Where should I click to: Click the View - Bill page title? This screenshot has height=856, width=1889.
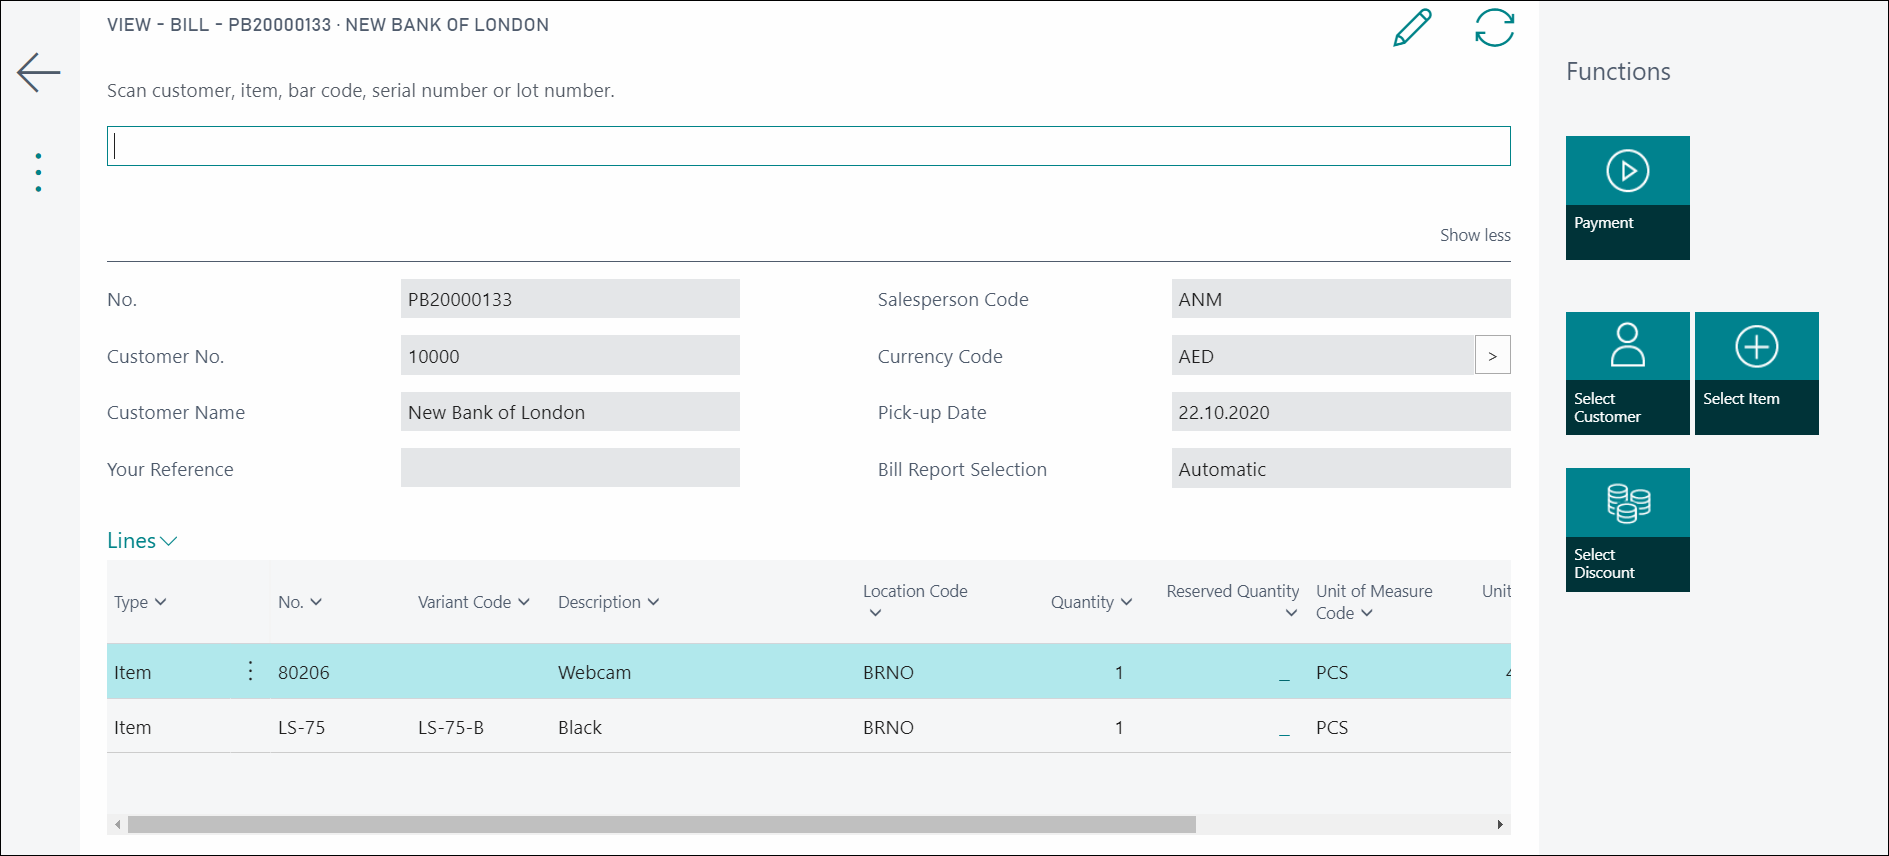(x=328, y=25)
